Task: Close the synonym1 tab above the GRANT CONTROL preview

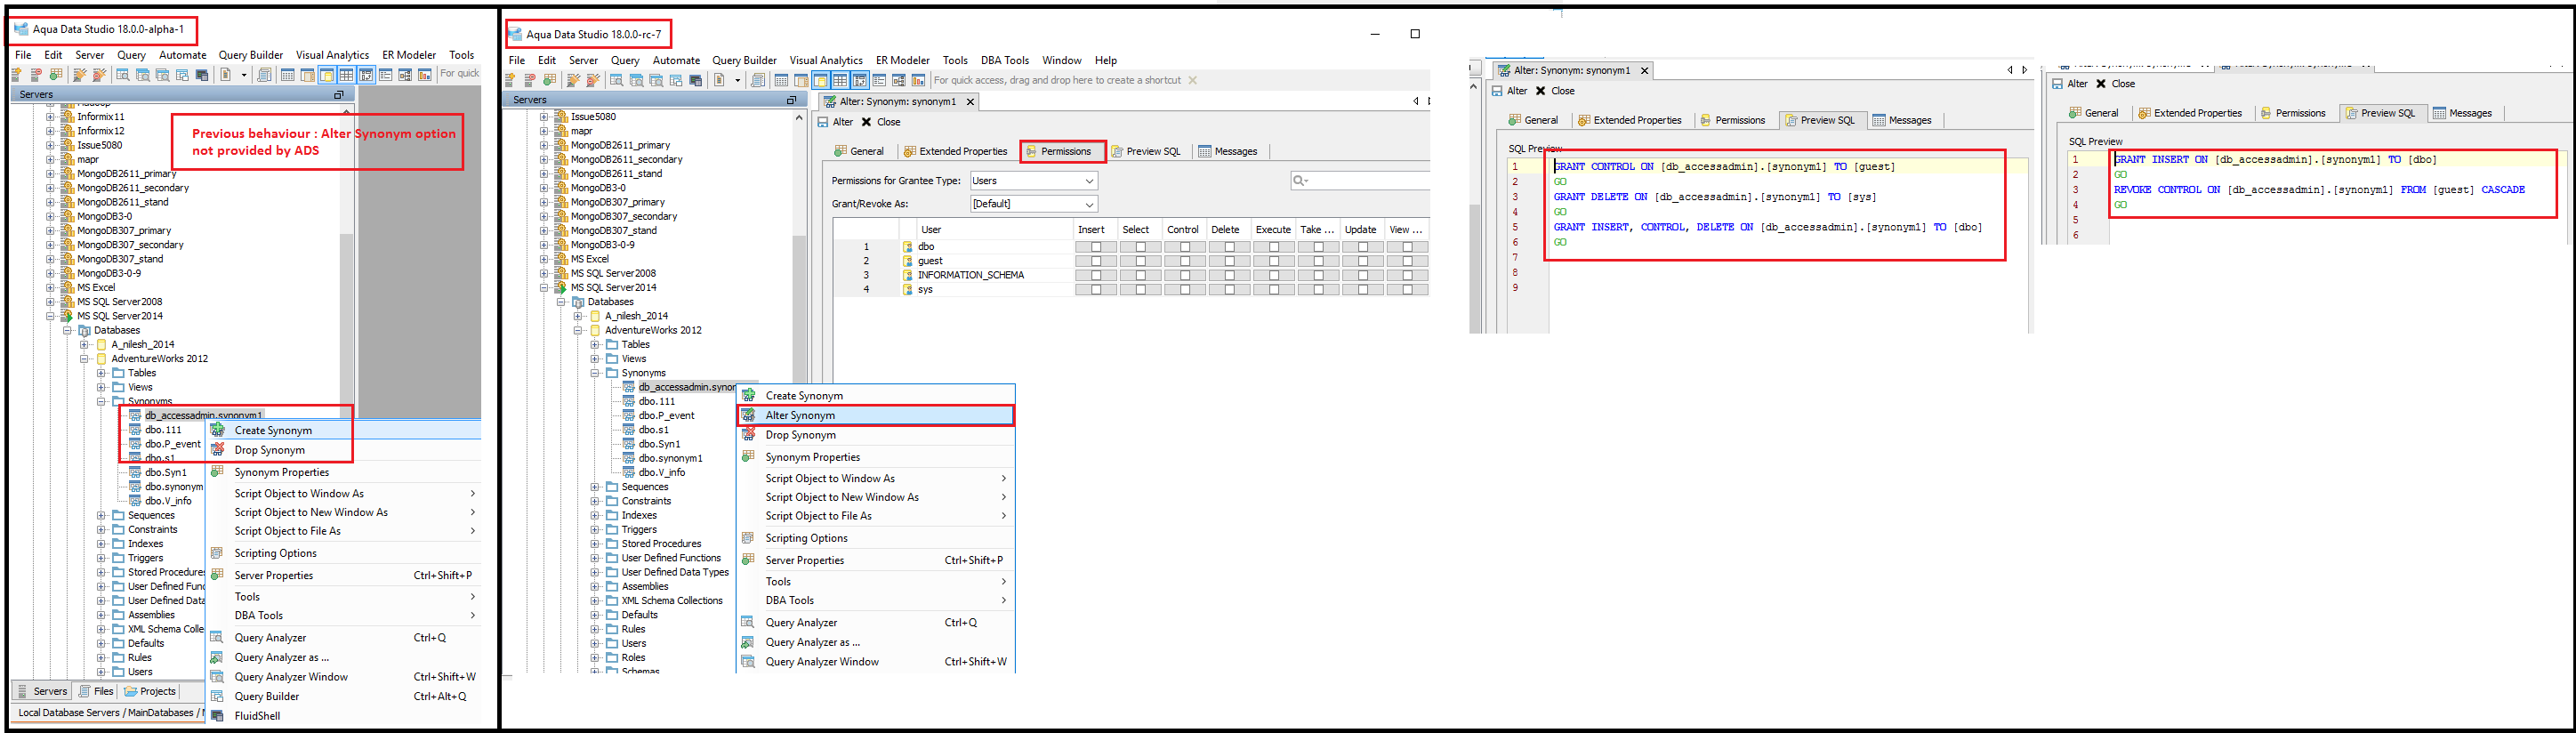Action: coord(1644,70)
